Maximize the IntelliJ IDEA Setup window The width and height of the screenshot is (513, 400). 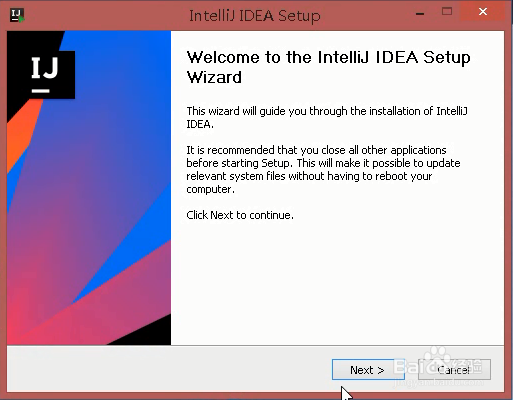click(x=447, y=12)
